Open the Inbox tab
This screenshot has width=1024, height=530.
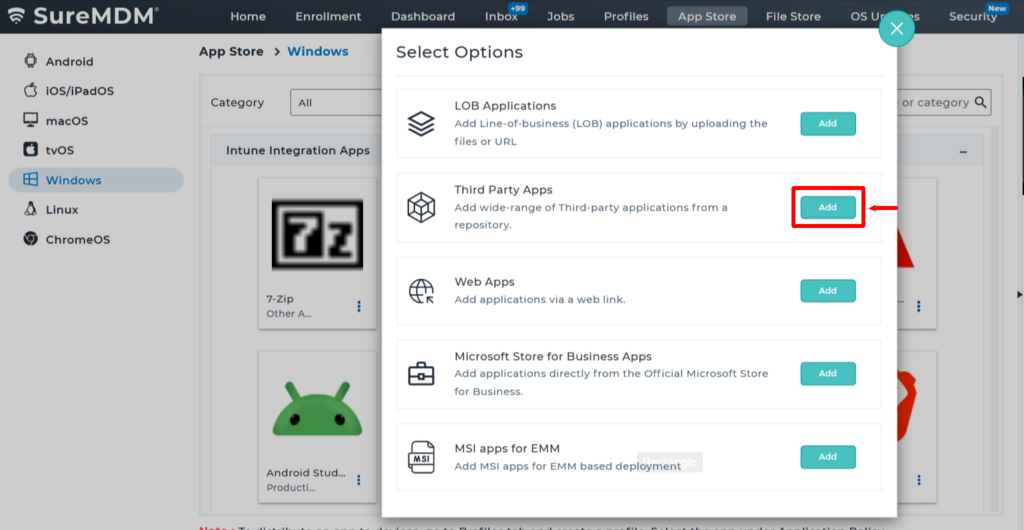(x=502, y=16)
